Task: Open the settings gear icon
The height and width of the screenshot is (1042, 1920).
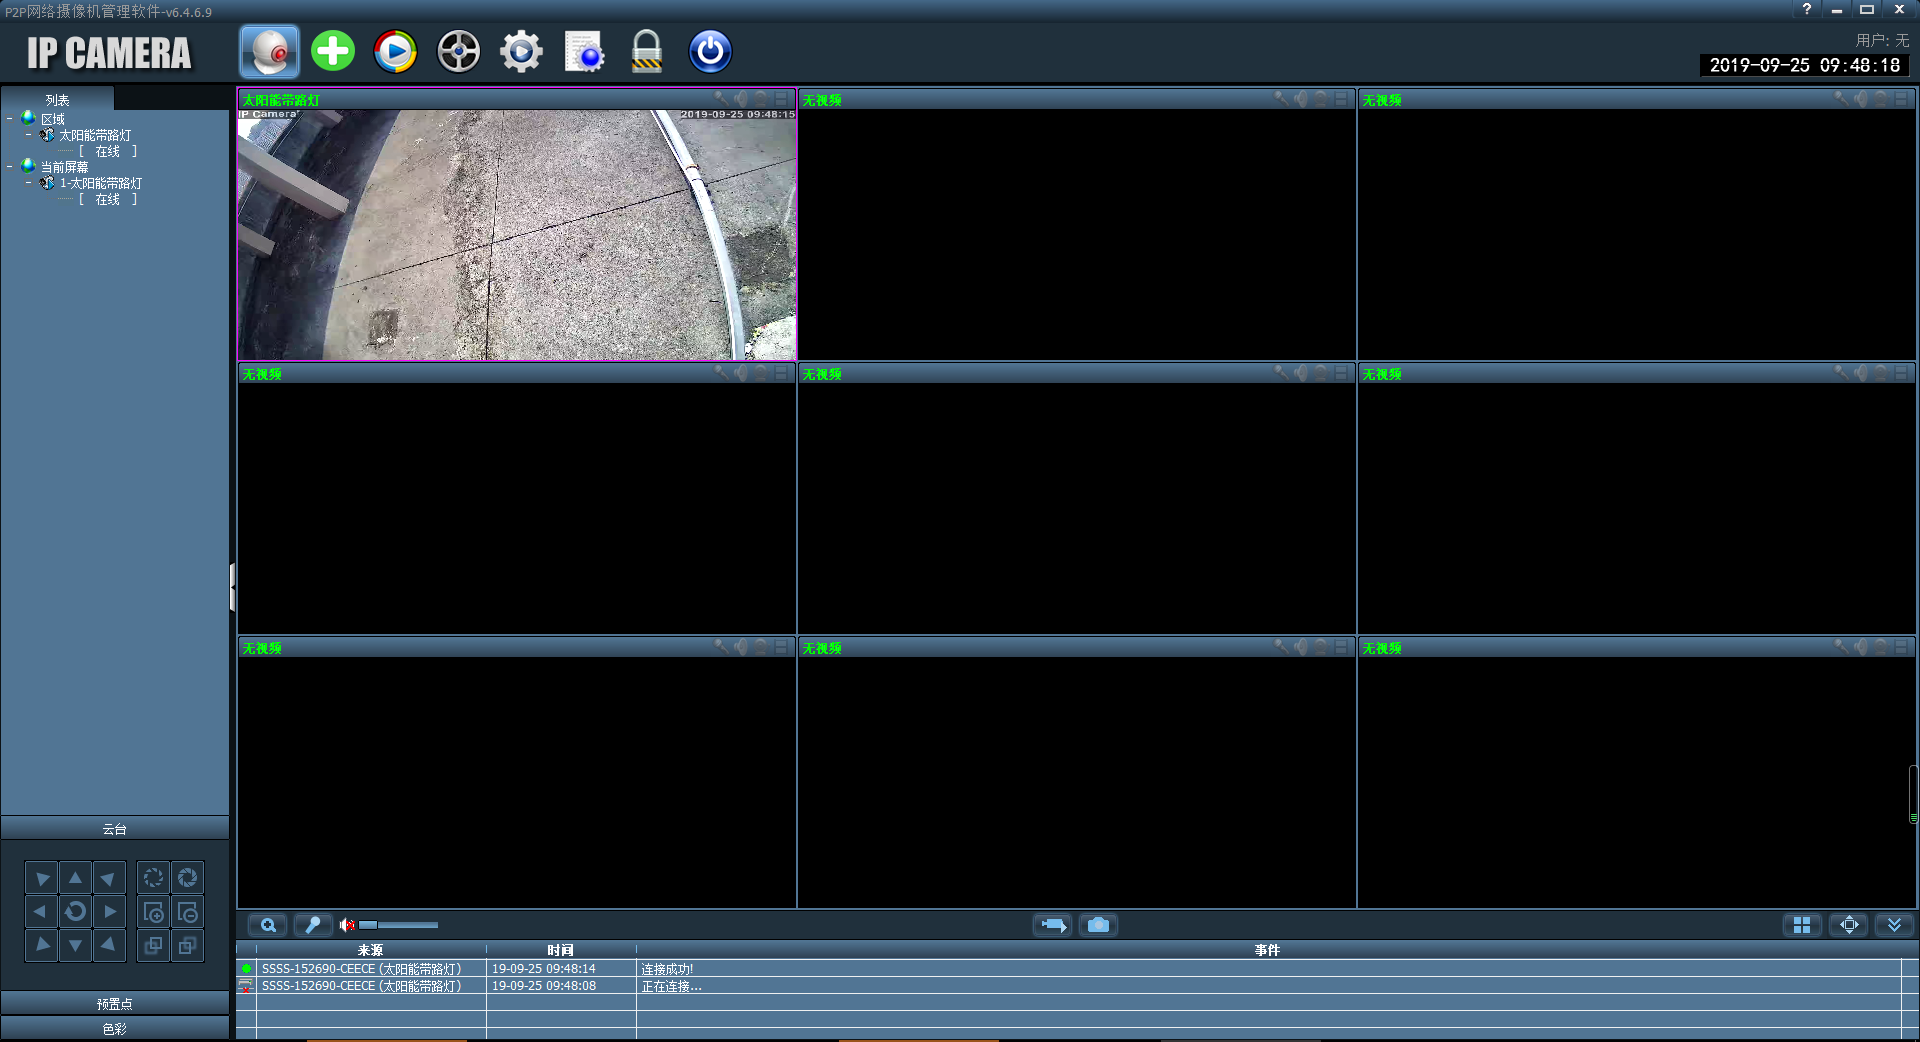Action: click(x=521, y=51)
